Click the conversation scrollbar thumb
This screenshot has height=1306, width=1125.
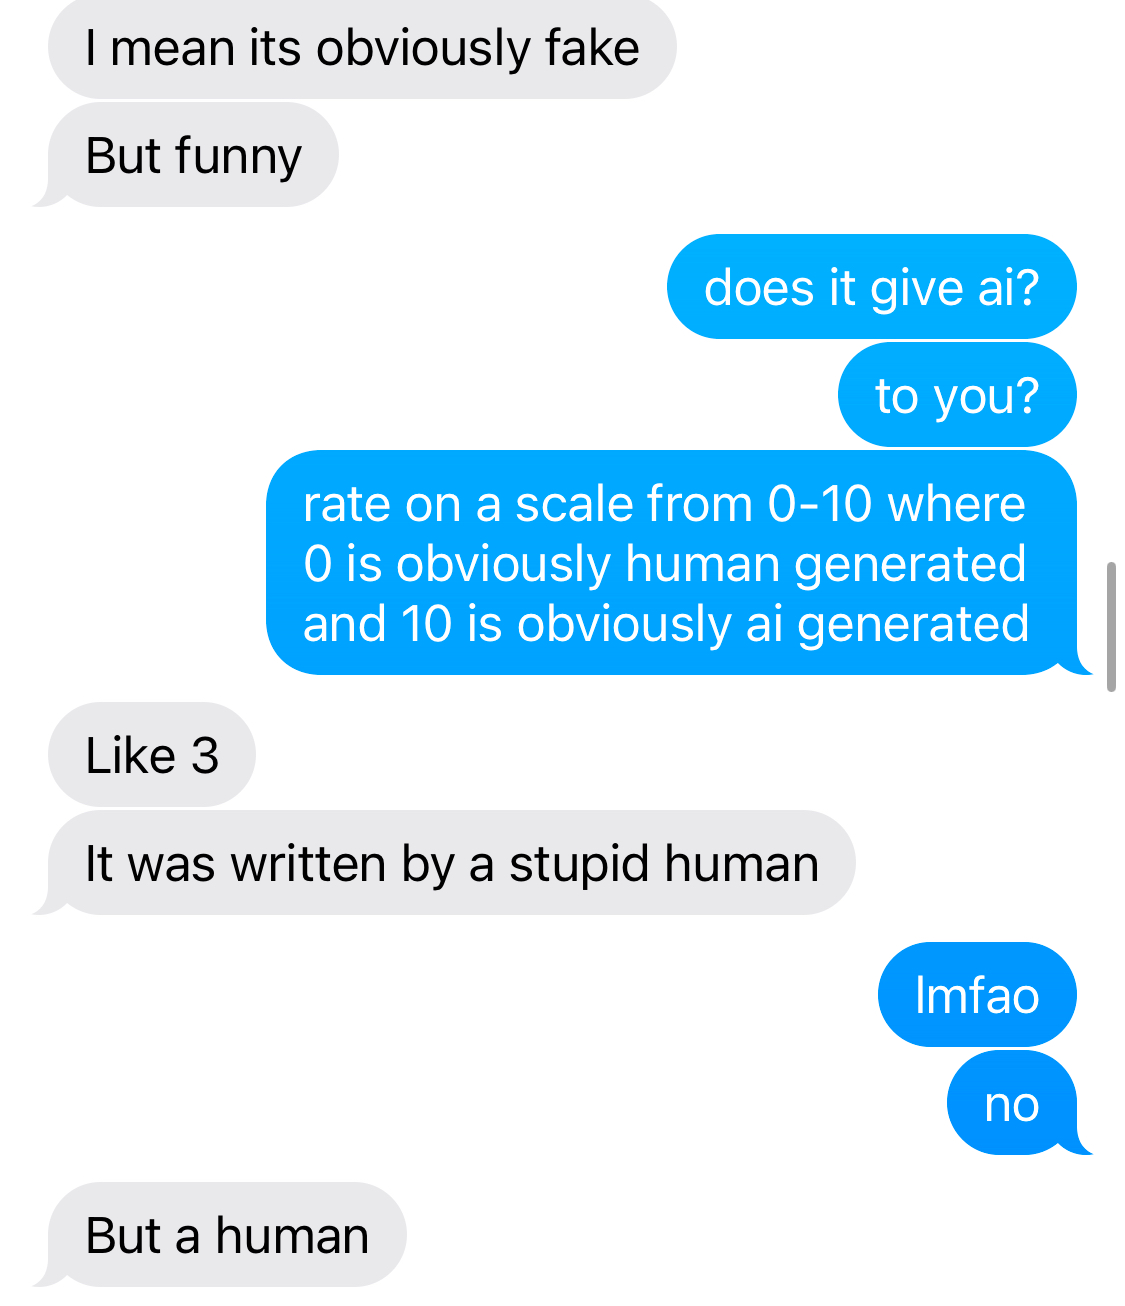[1111, 627]
